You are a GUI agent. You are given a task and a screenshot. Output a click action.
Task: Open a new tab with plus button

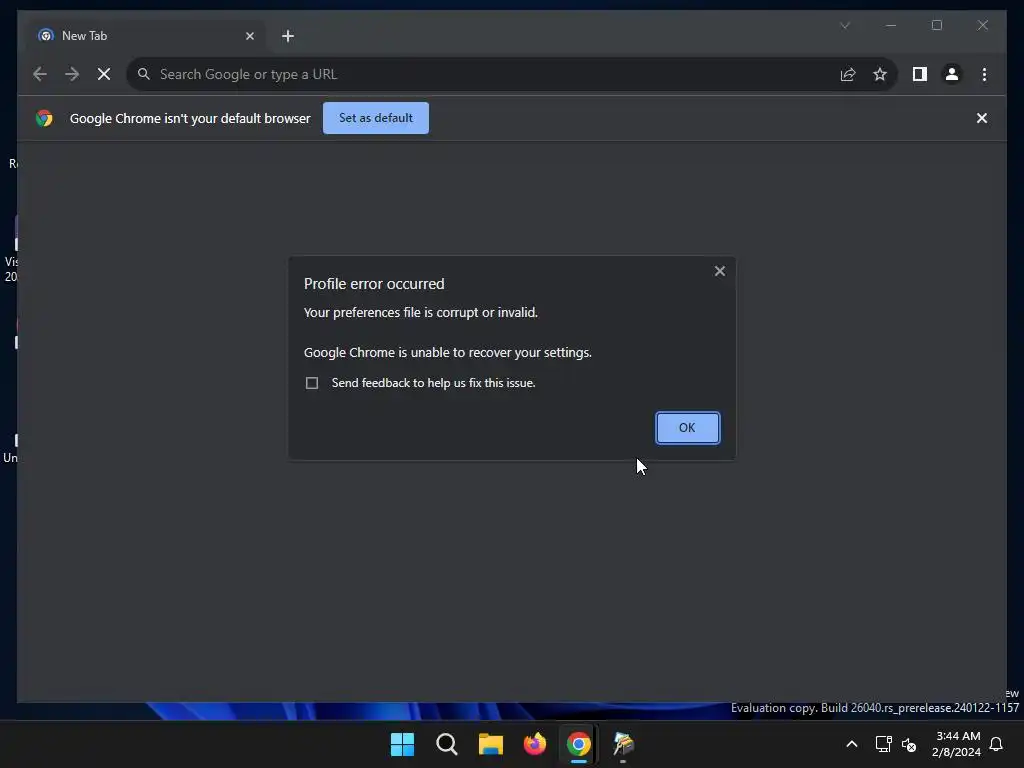288,36
